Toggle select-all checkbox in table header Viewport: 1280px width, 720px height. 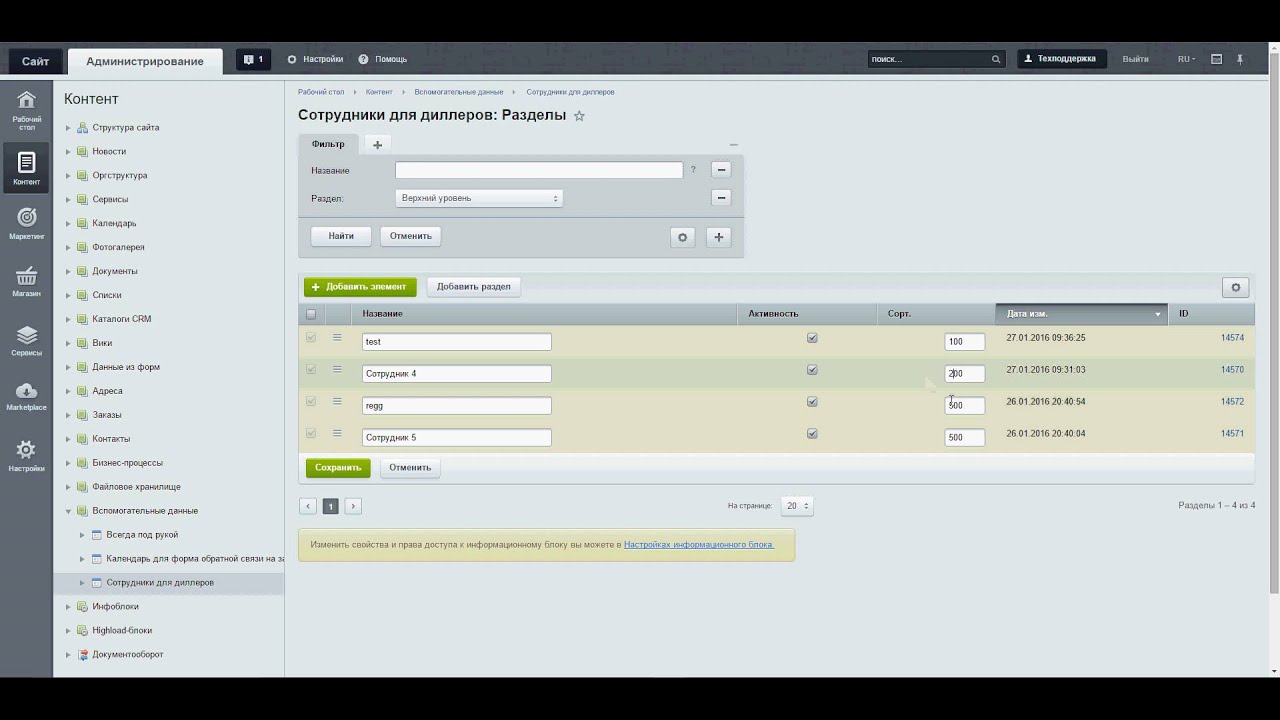tap(311, 314)
